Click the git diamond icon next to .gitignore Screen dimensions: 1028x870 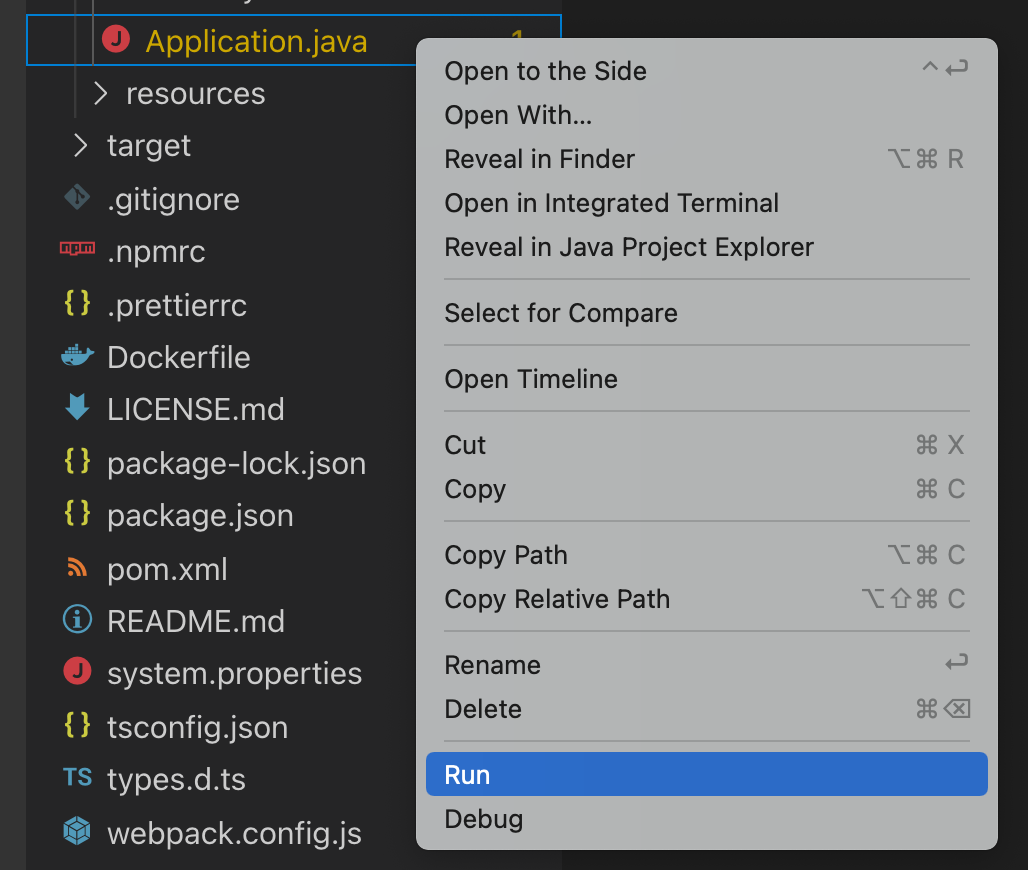78,199
